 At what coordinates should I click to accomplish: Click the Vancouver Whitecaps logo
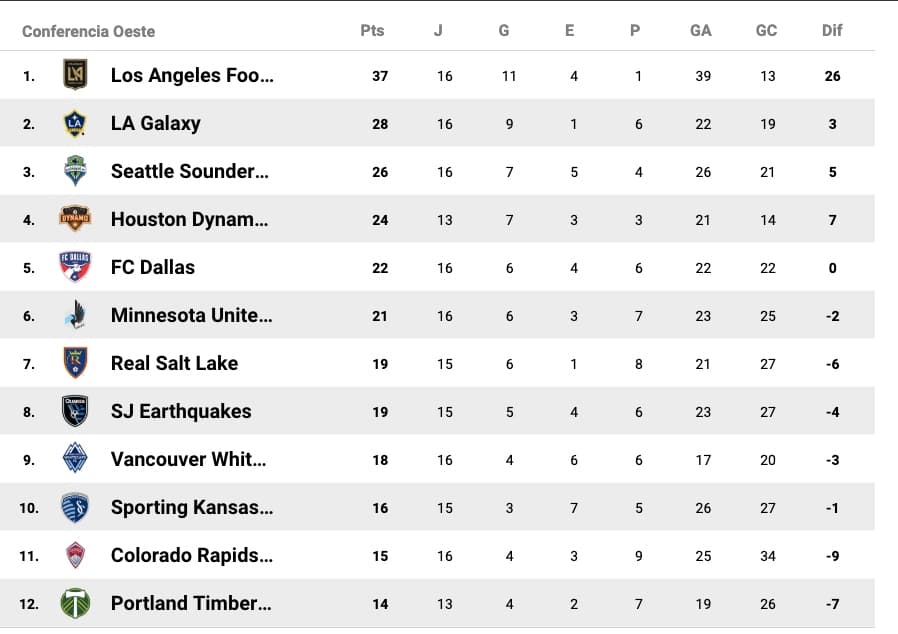(x=75, y=459)
